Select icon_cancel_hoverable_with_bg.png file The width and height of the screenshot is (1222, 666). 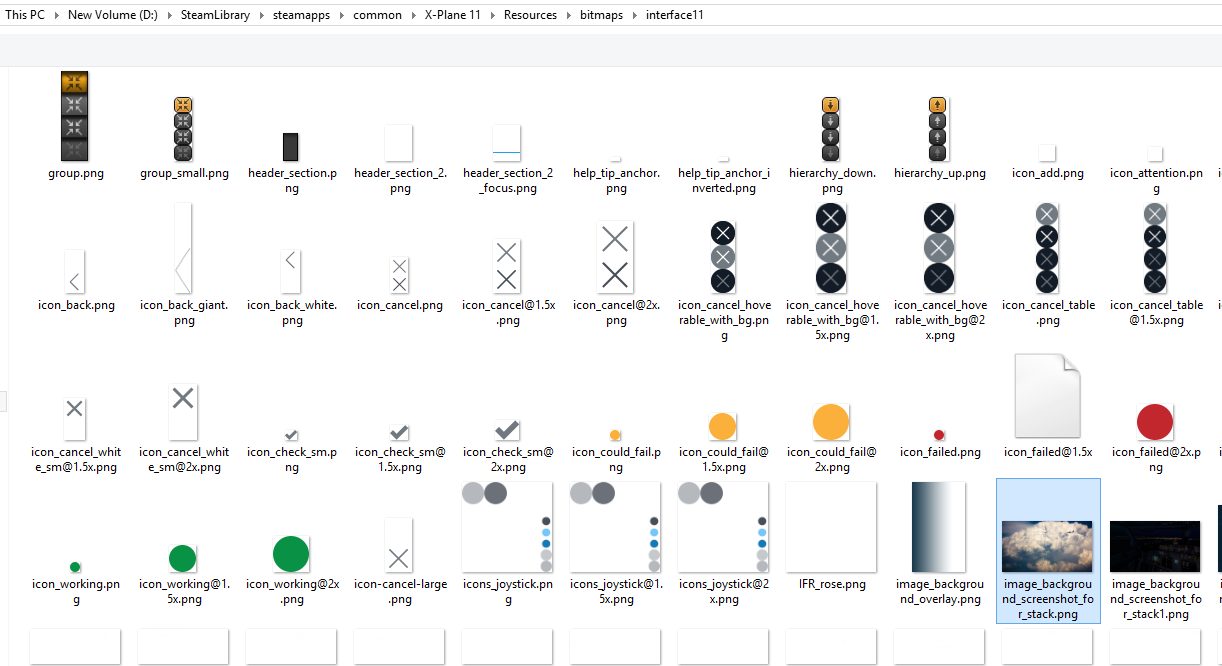723,257
